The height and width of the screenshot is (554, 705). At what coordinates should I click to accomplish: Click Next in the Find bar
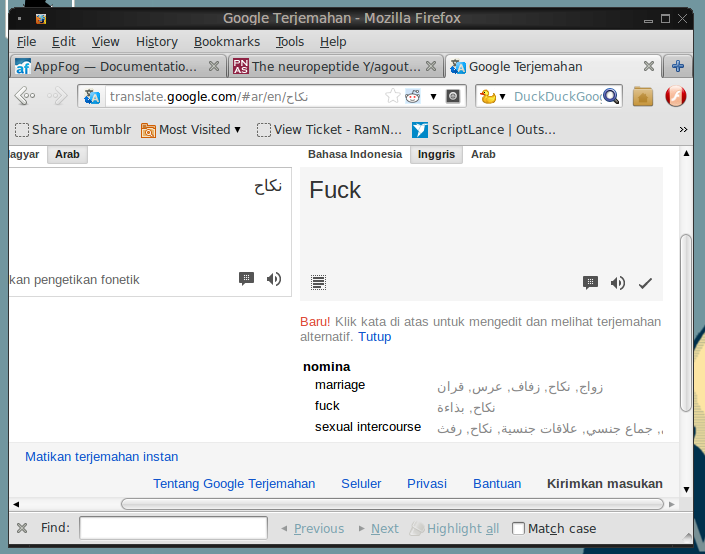379,528
